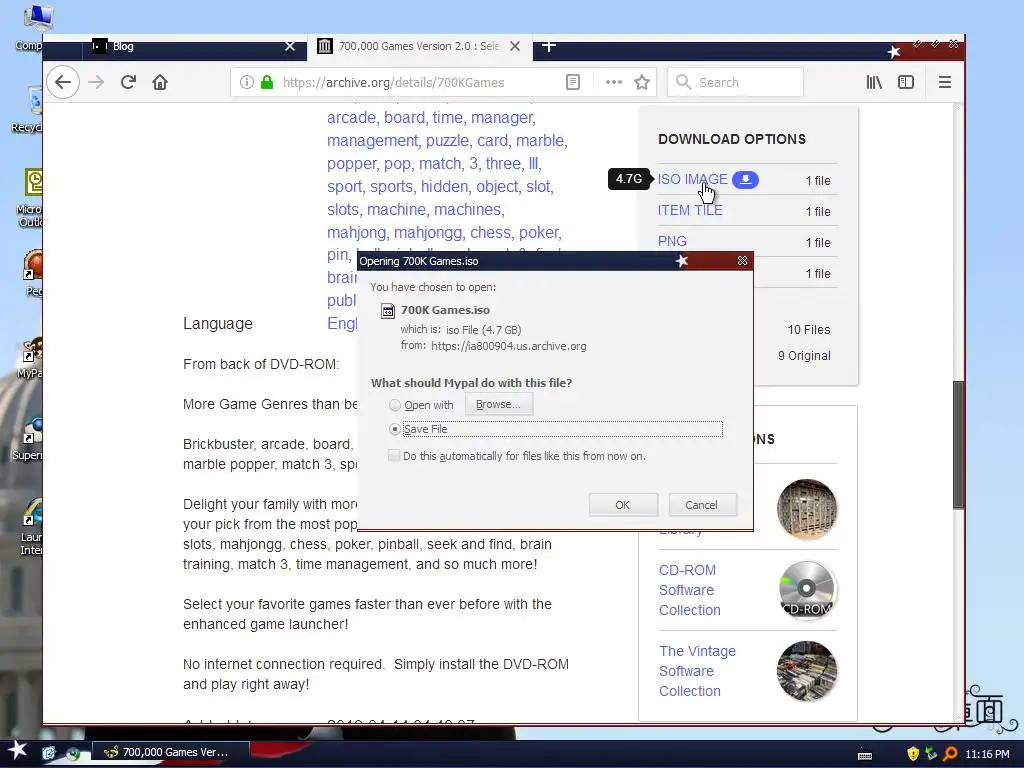This screenshot has height=768, width=1024.
Task: View the secure connection padlock icon
Action: coord(266,82)
